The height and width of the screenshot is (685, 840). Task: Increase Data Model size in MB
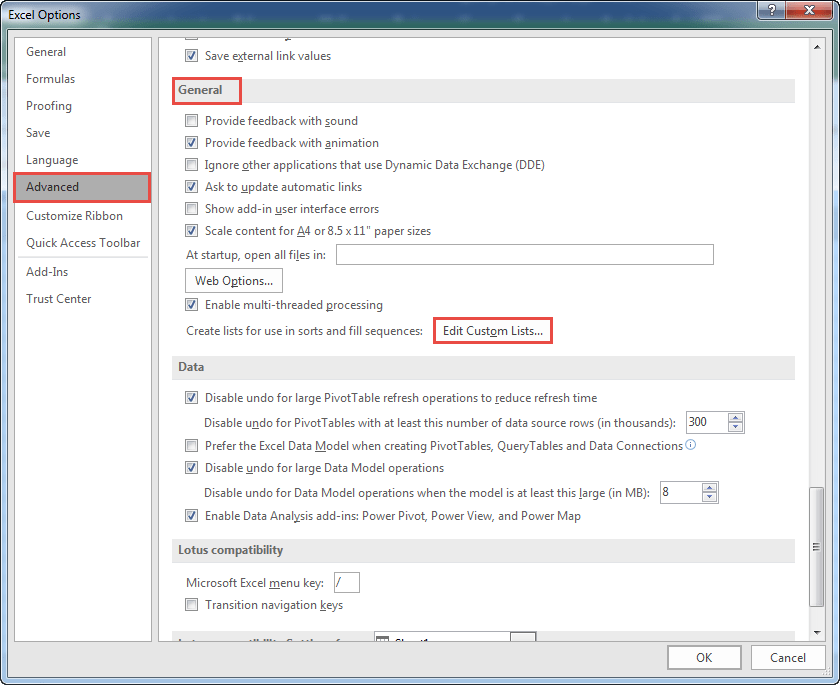(x=709, y=488)
